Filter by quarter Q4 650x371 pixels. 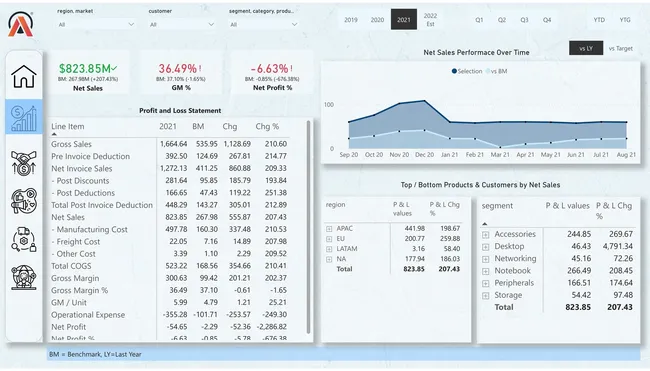(x=547, y=19)
